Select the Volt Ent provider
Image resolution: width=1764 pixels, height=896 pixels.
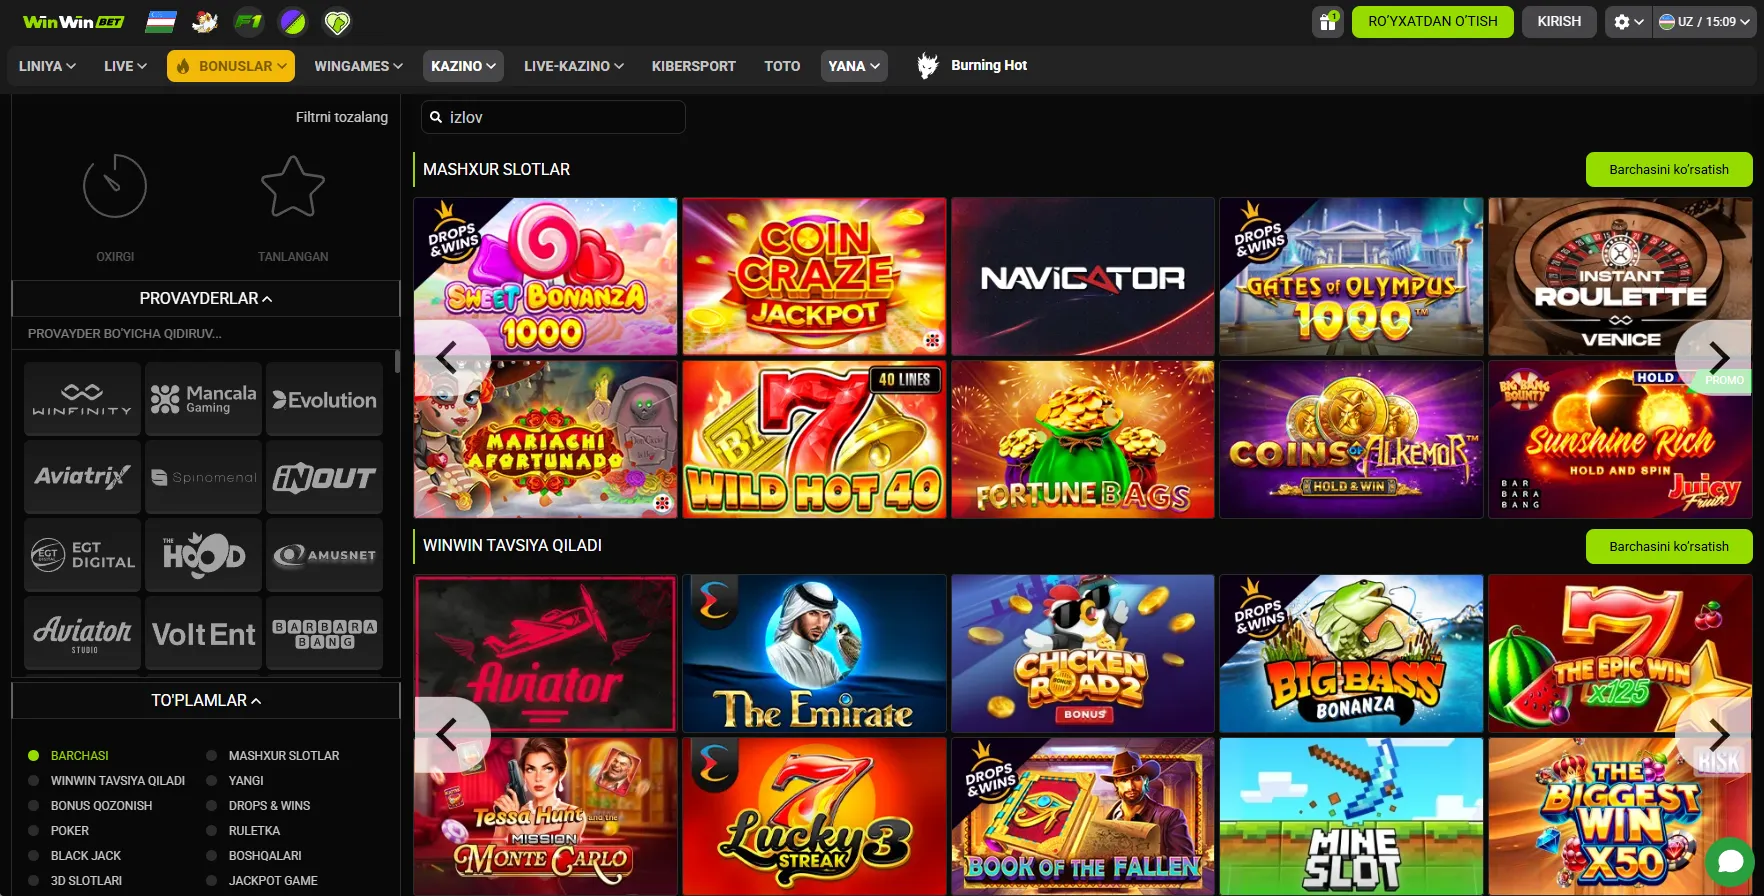point(203,633)
